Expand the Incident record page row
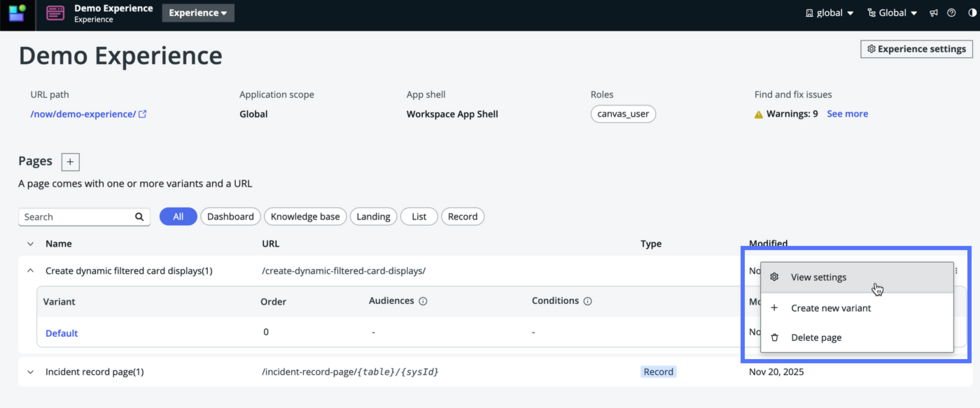The image size is (980, 408). pyautogui.click(x=30, y=372)
